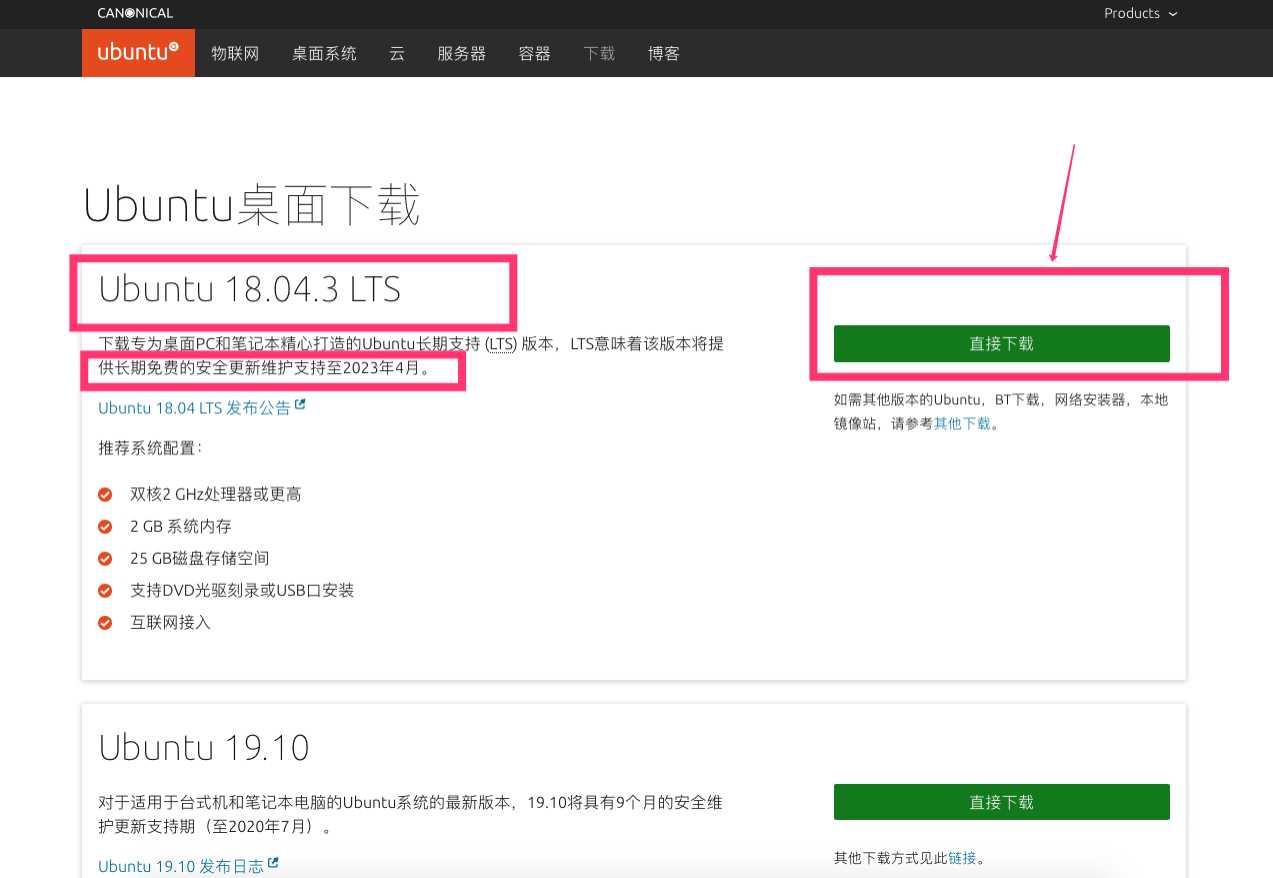Click the 双核2 GHz处理器或更高 text
The height and width of the screenshot is (878, 1273).
216,494
